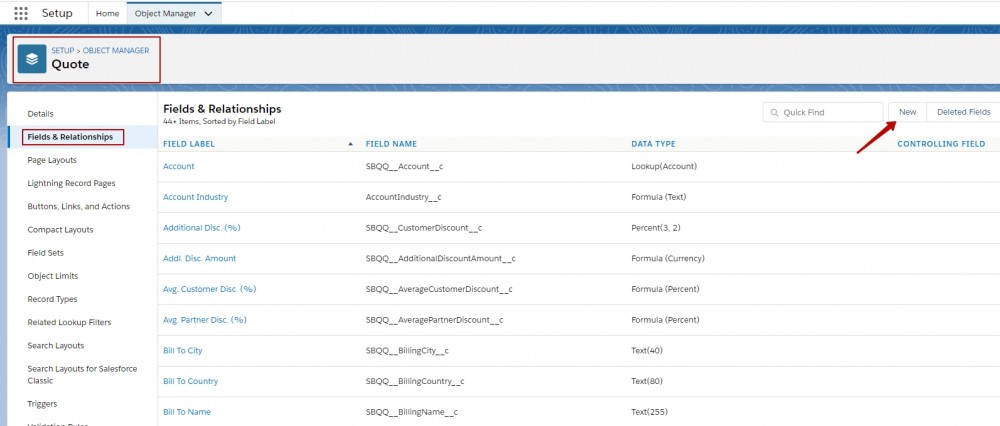Open the Addl. Disc. Amount field
The height and width of the screenshot is (426, 1000).
pos(200,258)
